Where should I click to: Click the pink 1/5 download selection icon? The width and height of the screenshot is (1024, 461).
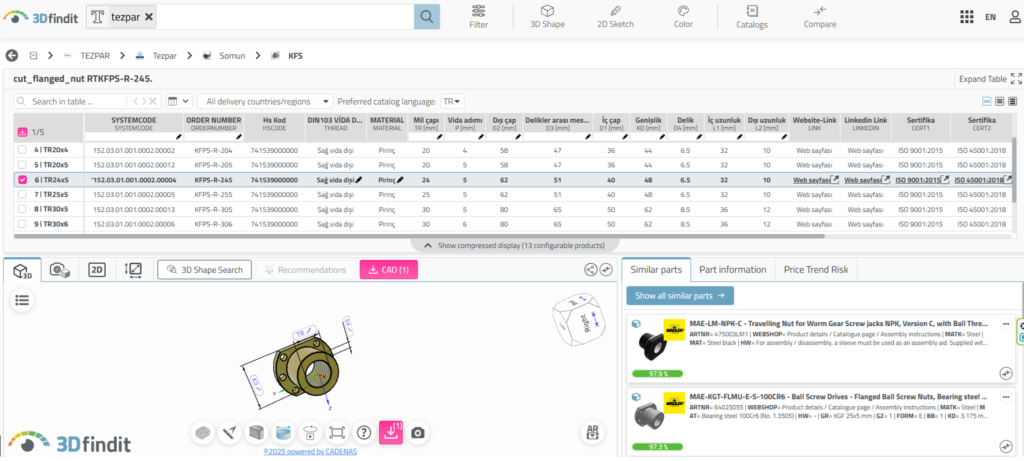23,132
